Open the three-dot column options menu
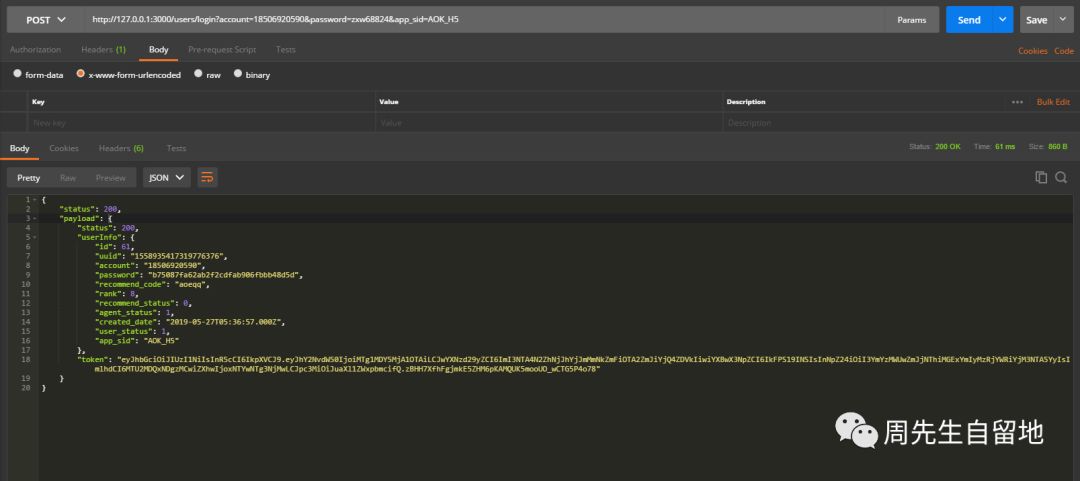 pyautogui.click(x=1017, y=102)
